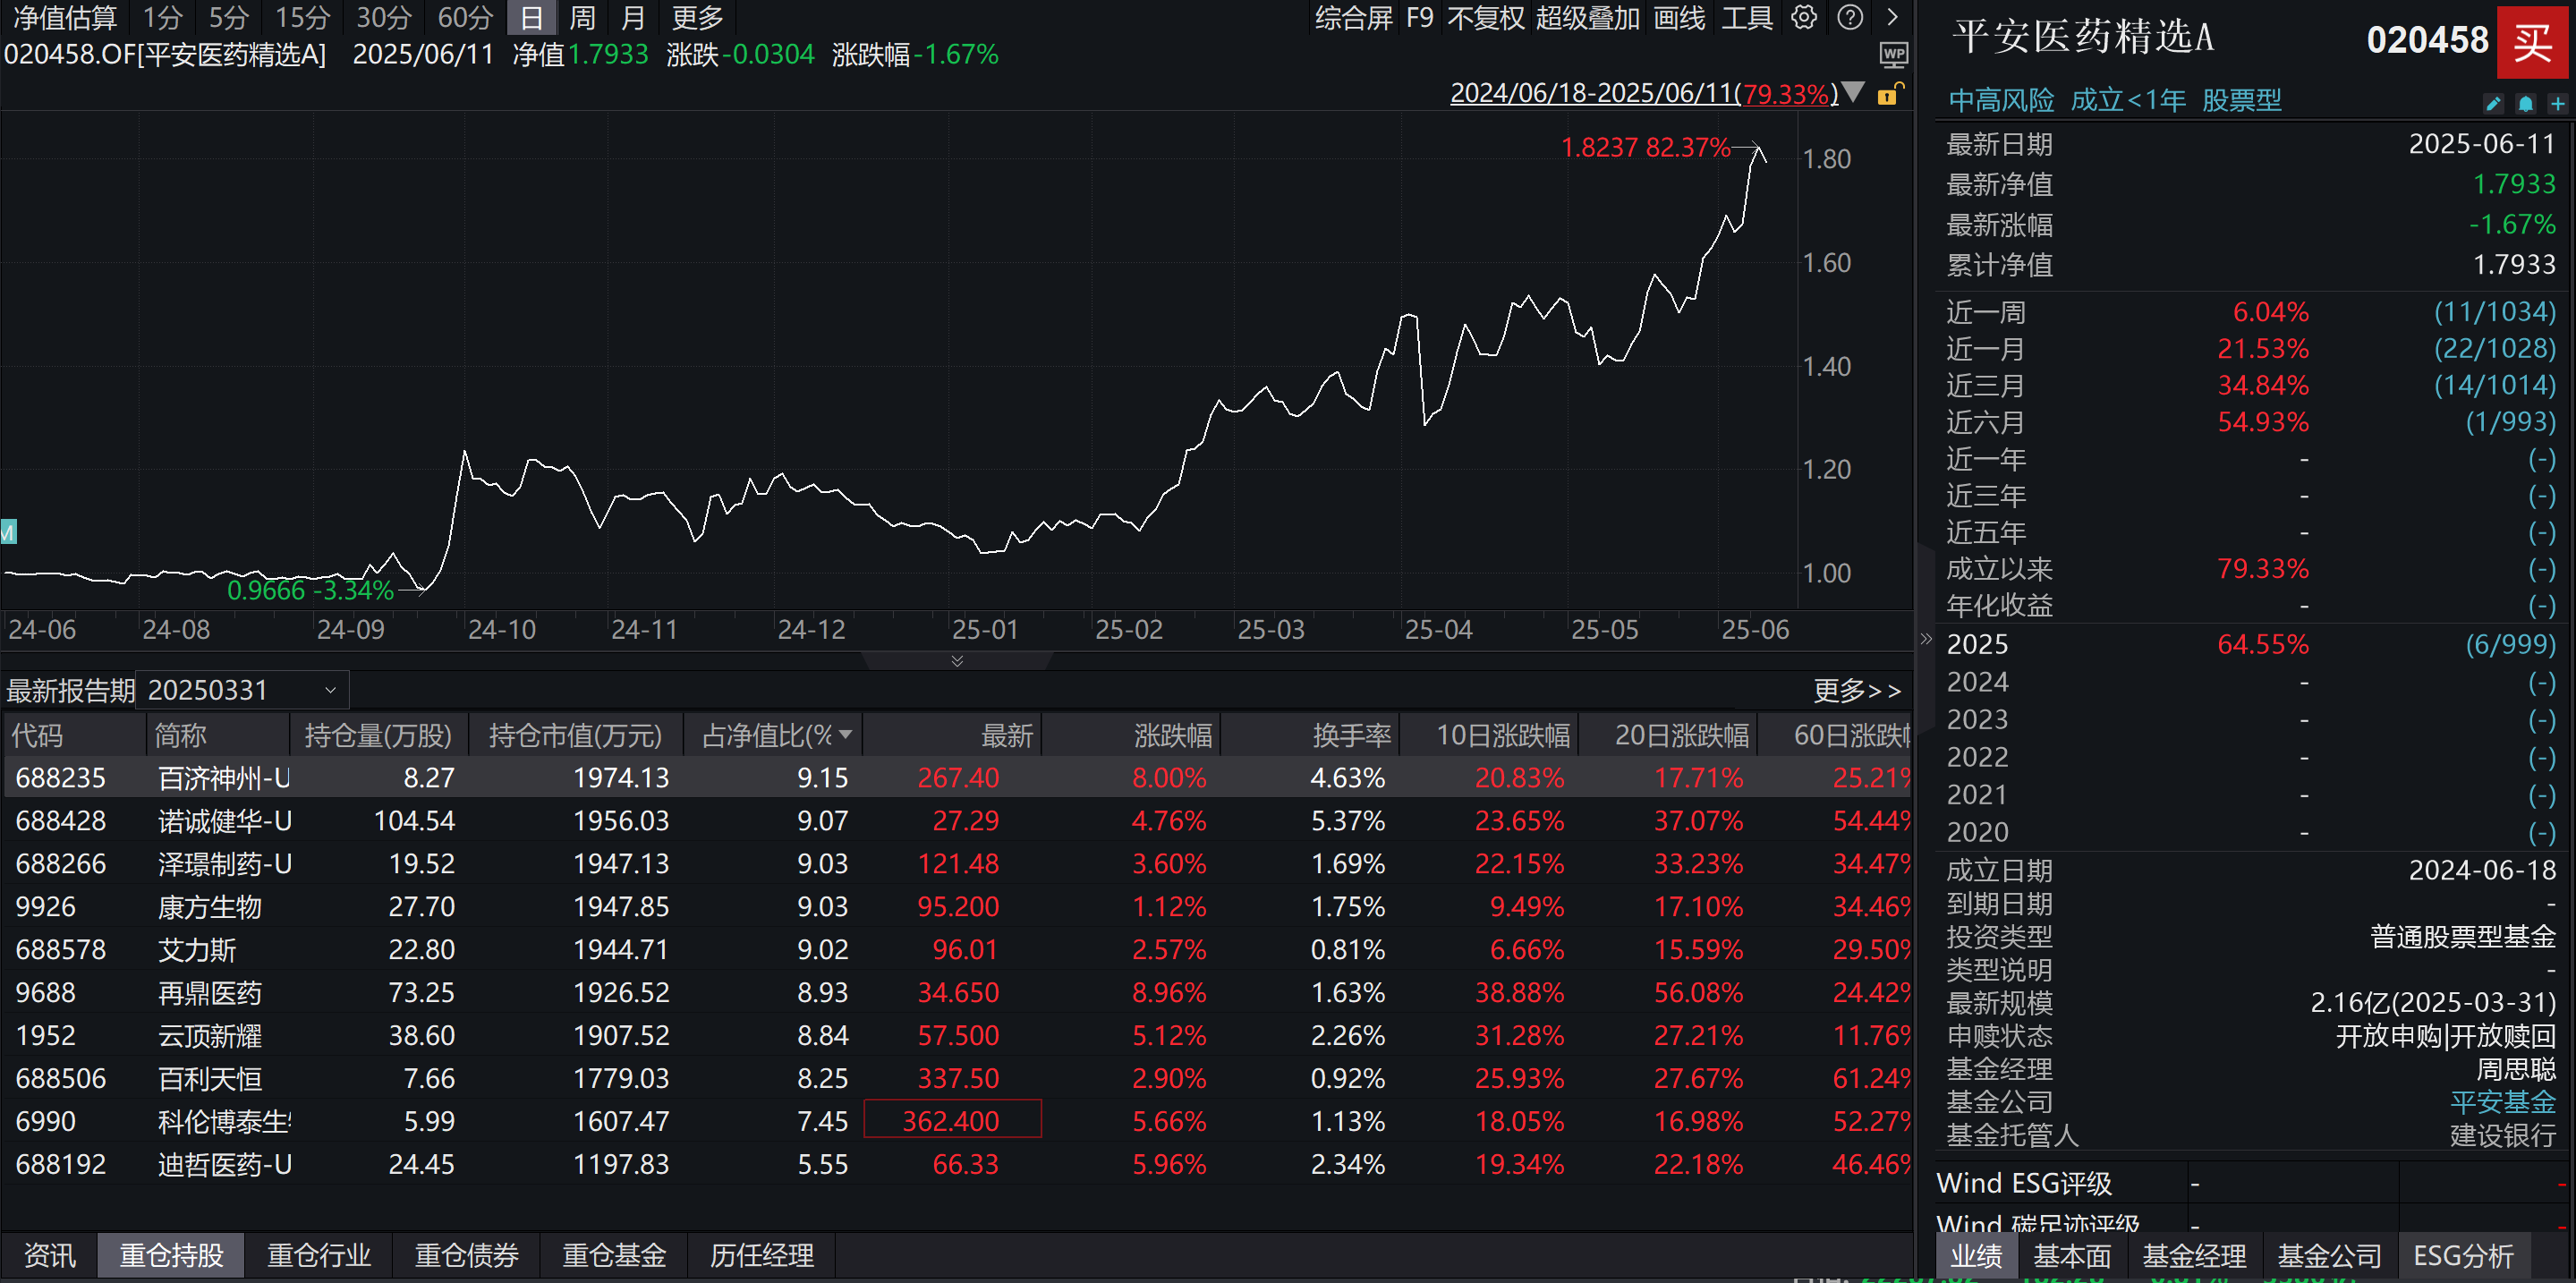Image resolution: width=2576 pixels, height=1283 pixels.
Task: Click the 中高风险 tag
Action: pyautogui.click(x=2001, y=100)
